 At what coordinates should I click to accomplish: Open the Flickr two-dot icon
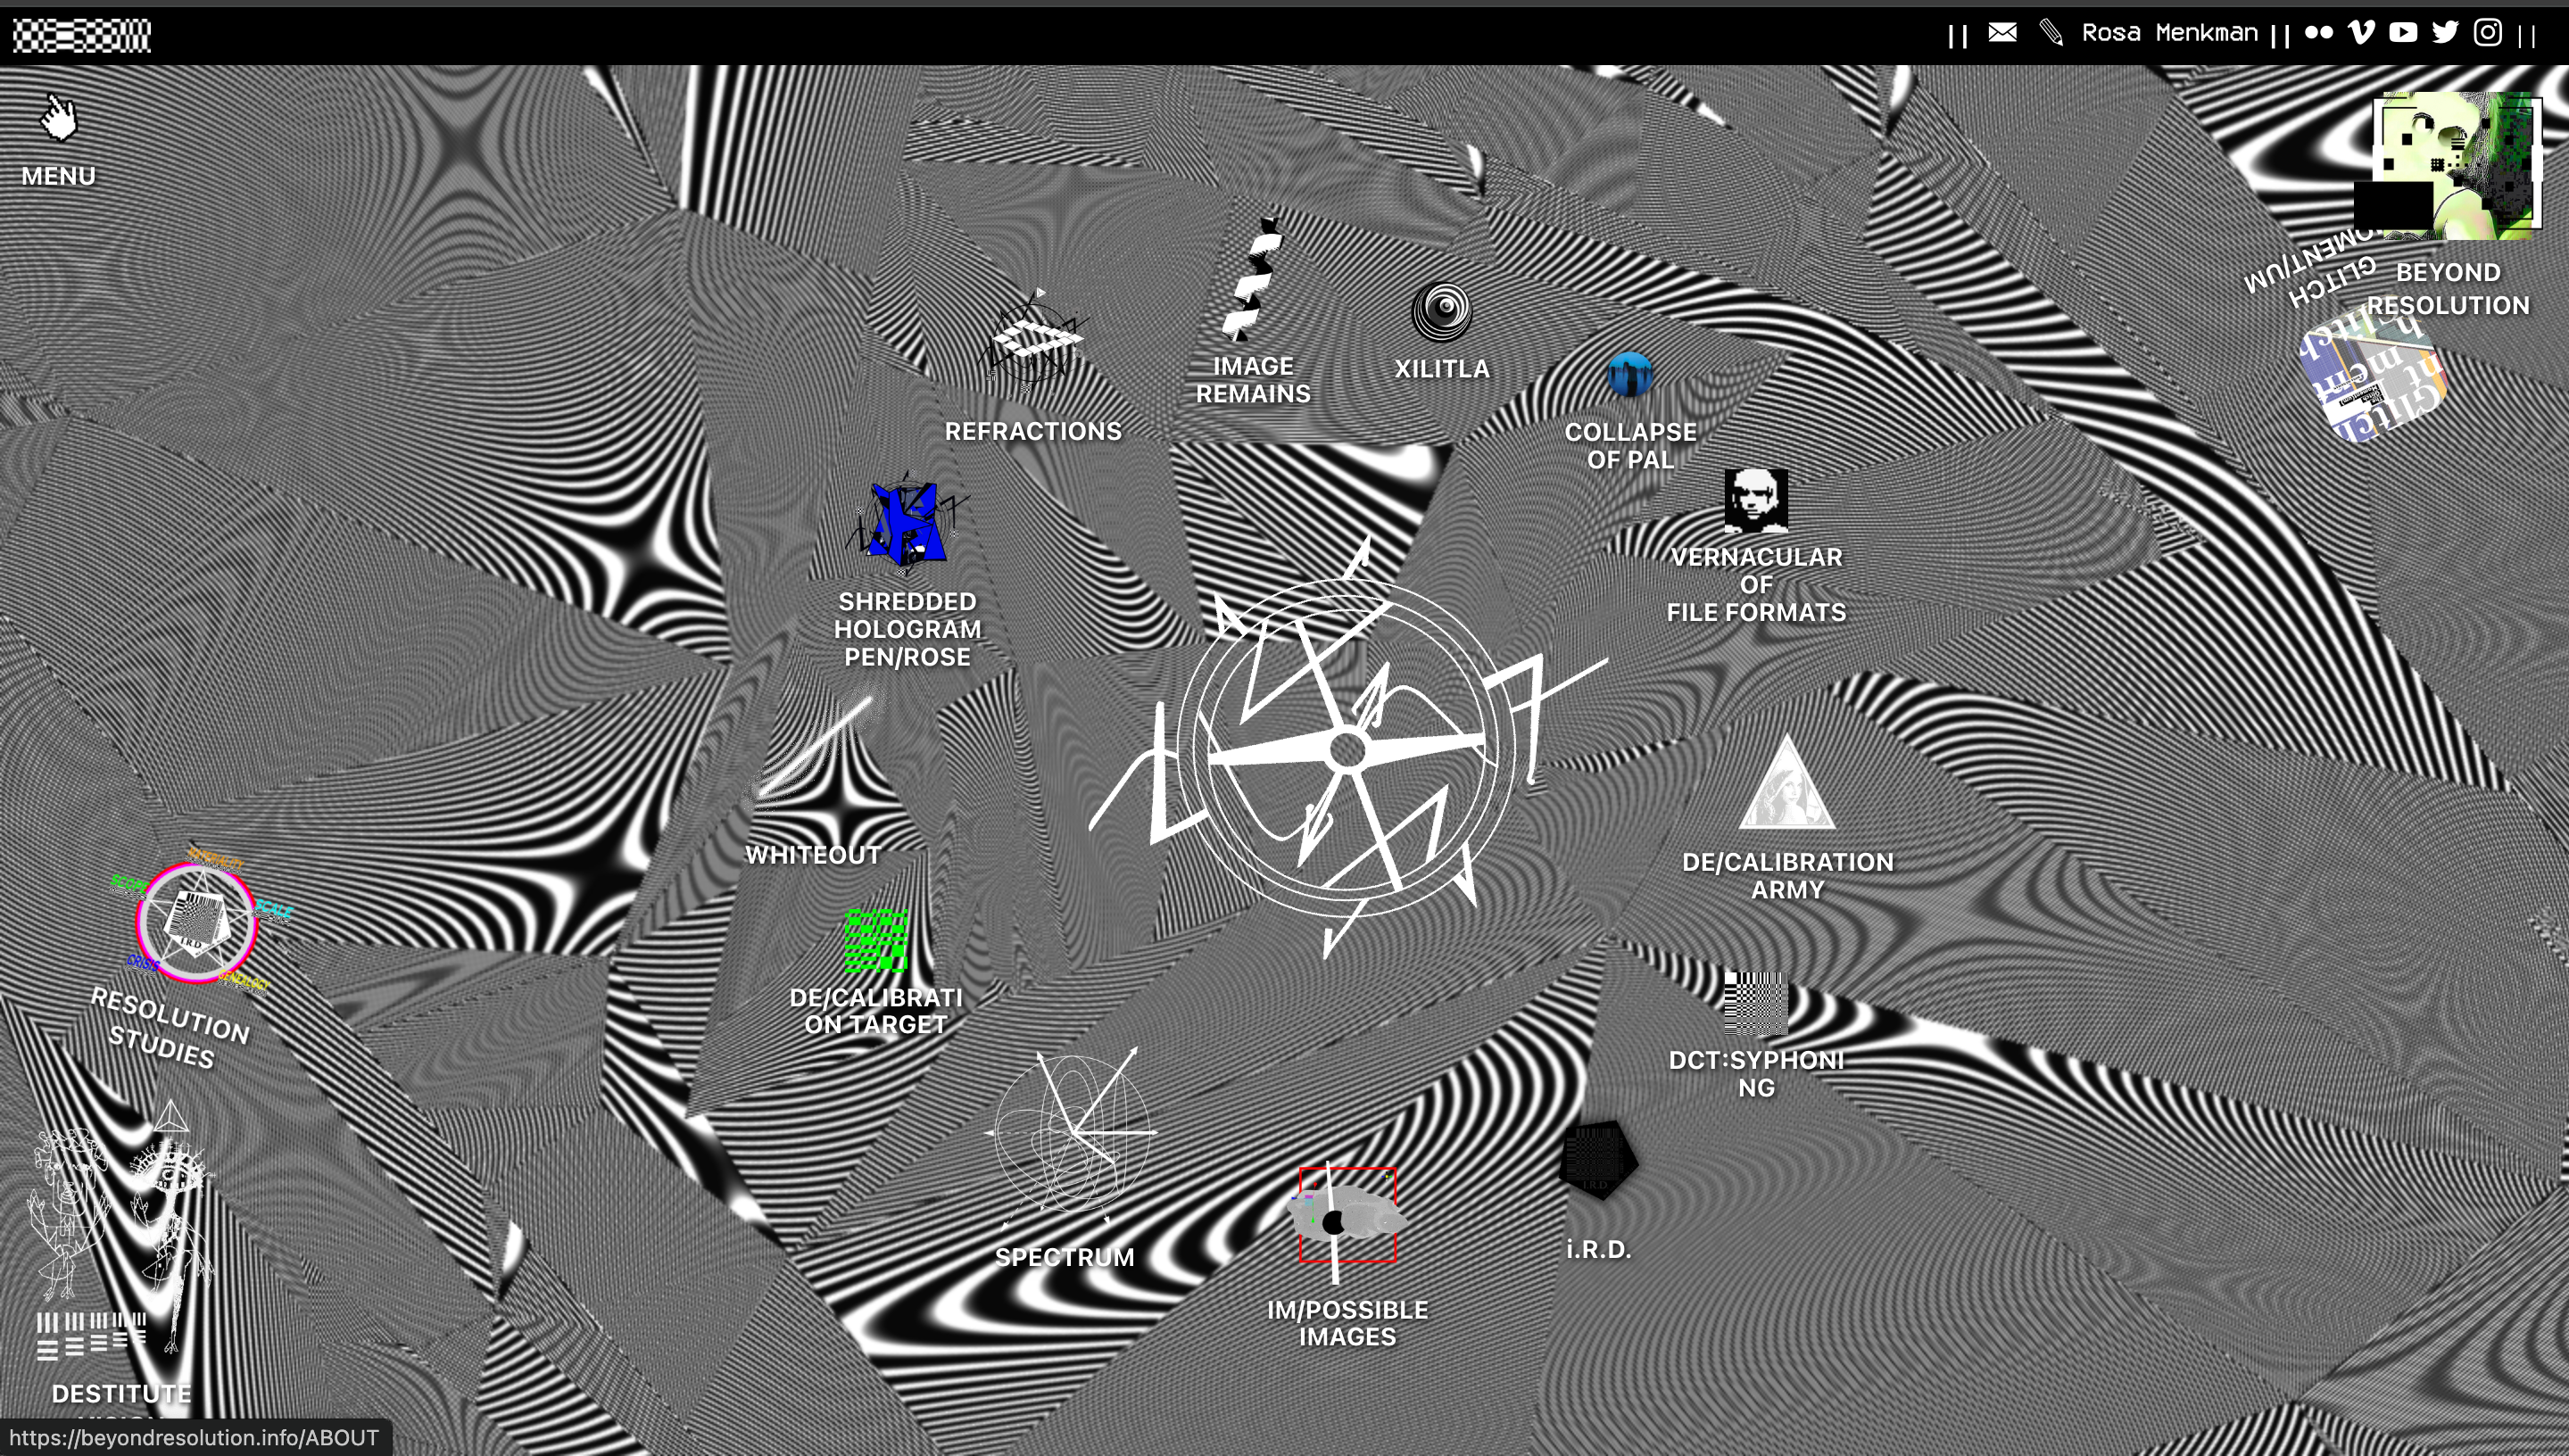(2318, 33)
